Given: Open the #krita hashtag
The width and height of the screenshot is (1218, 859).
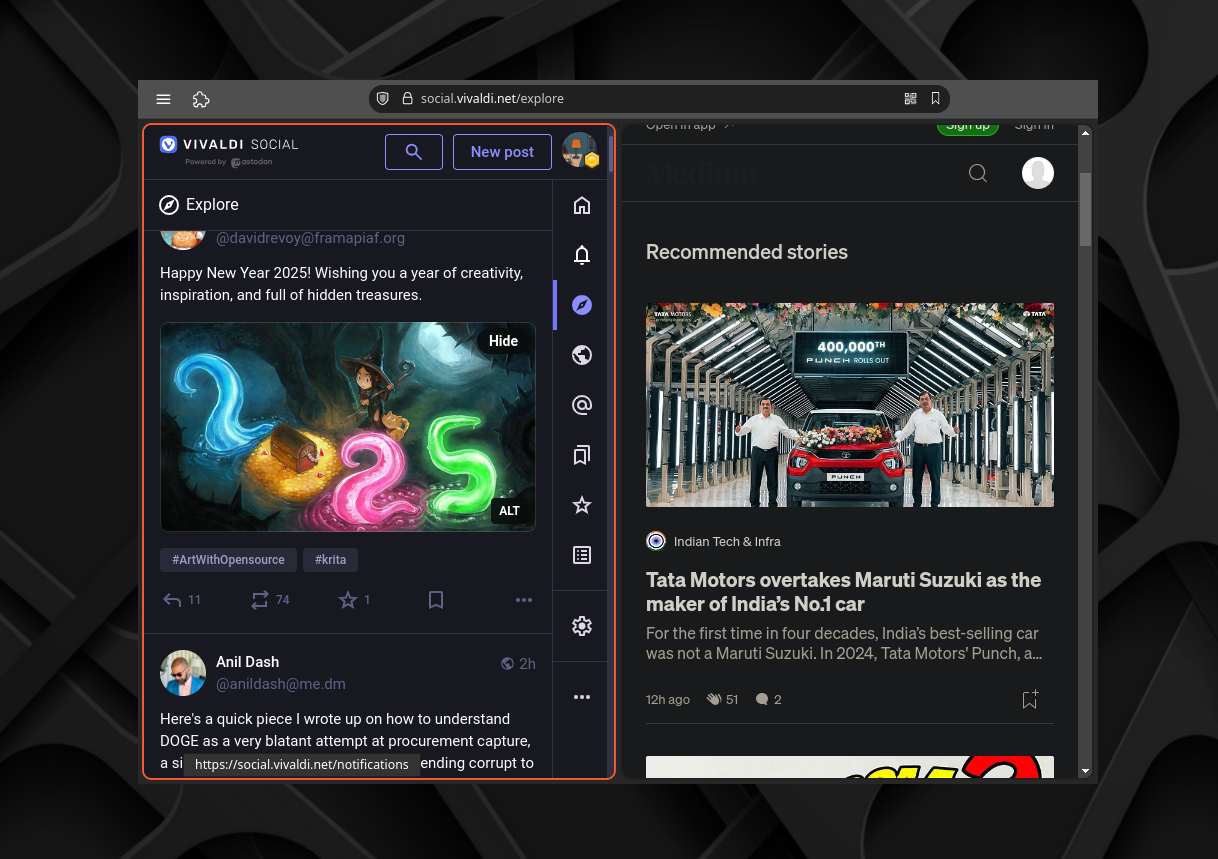Looking at the screenshot, I should pos(331,560).
